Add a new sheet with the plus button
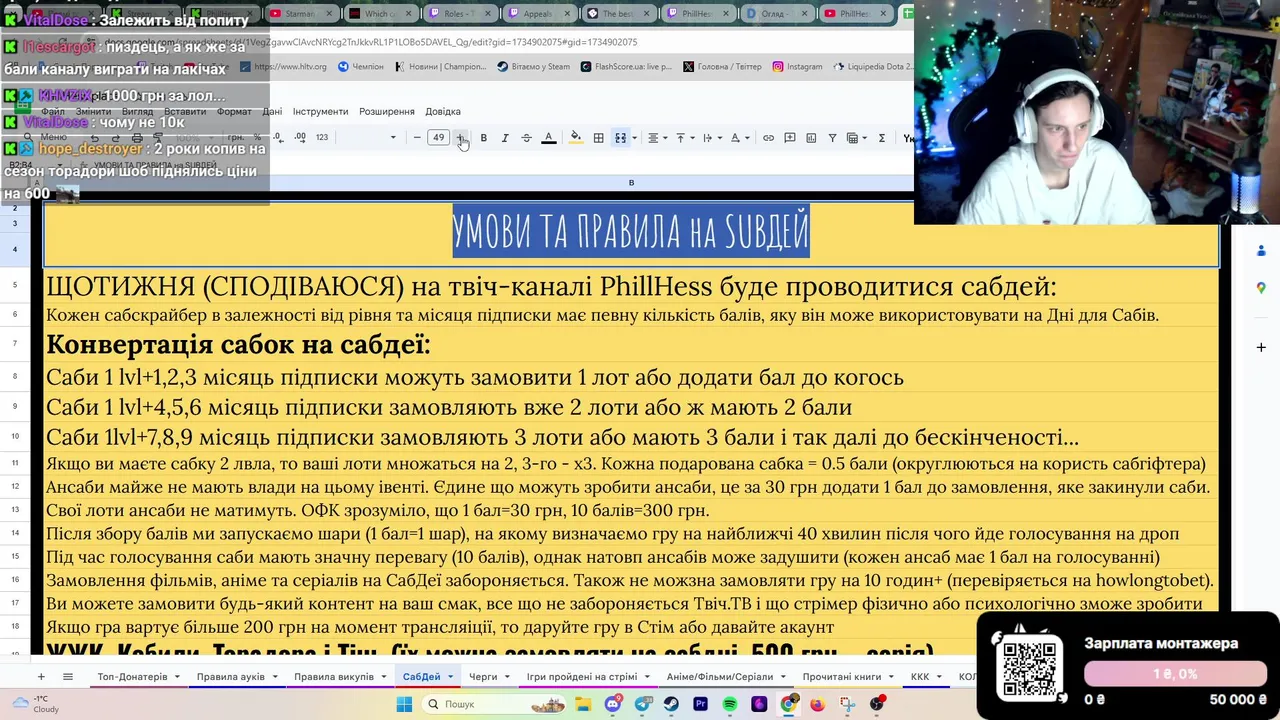The height and width of the screenshot is (720, 1280). 41,677
